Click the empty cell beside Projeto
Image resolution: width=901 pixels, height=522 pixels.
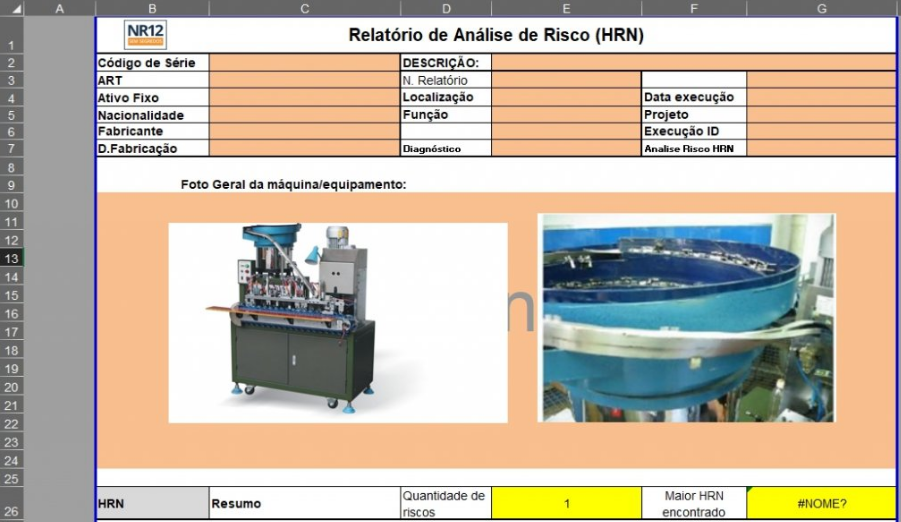(820, 114)
